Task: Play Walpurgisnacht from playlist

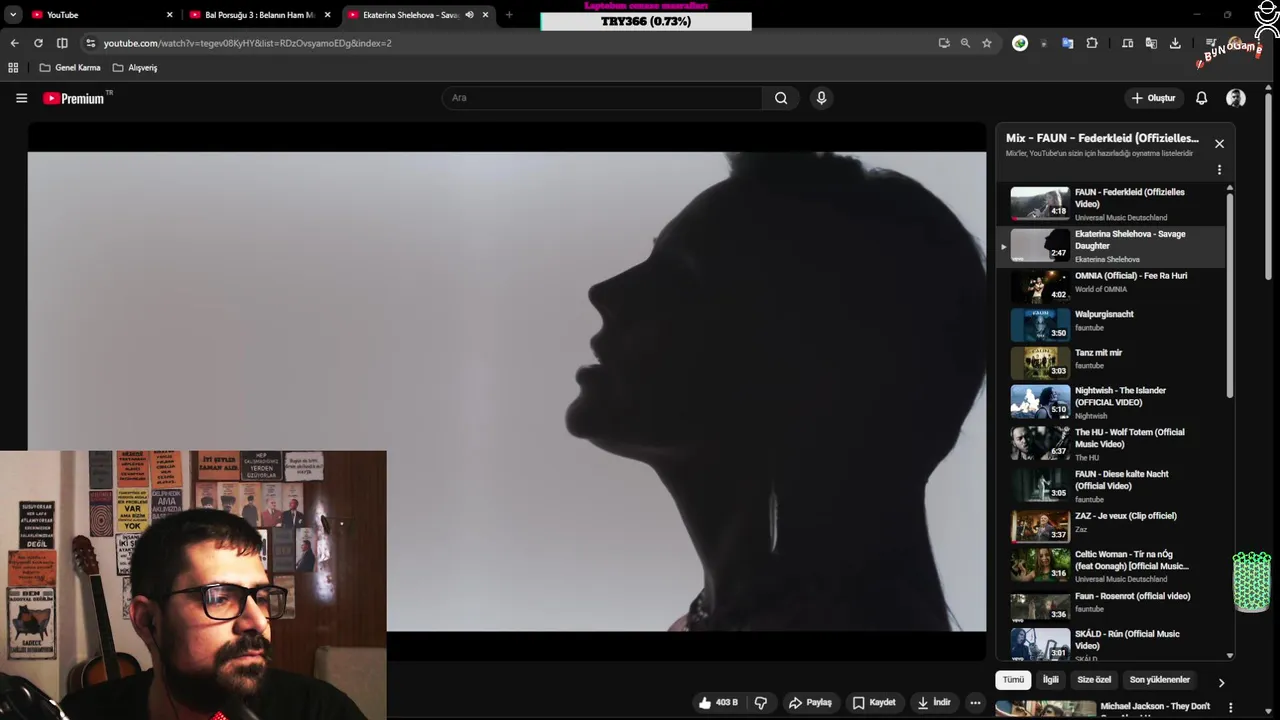Action: coord(1110,325)
